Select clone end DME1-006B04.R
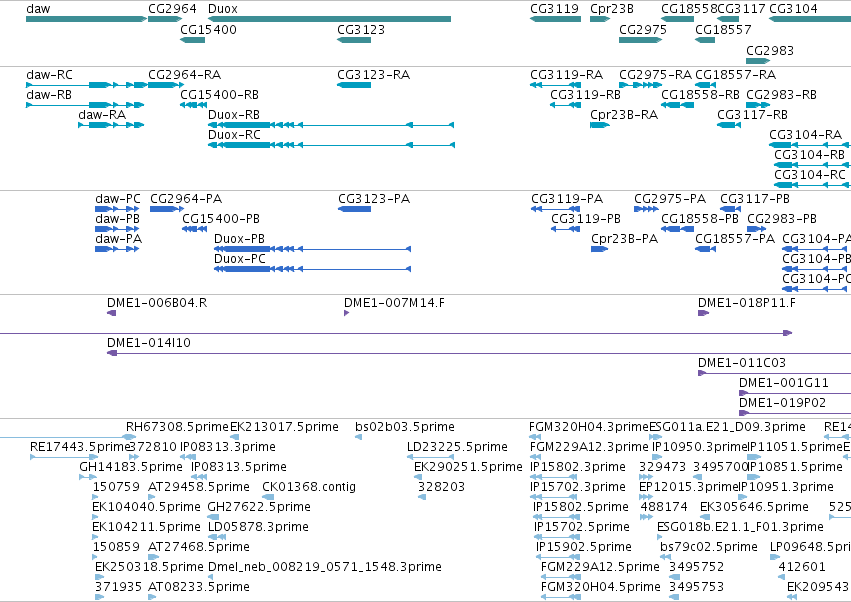The width and height of the screenshot is (851, 602). coord(111,313)
